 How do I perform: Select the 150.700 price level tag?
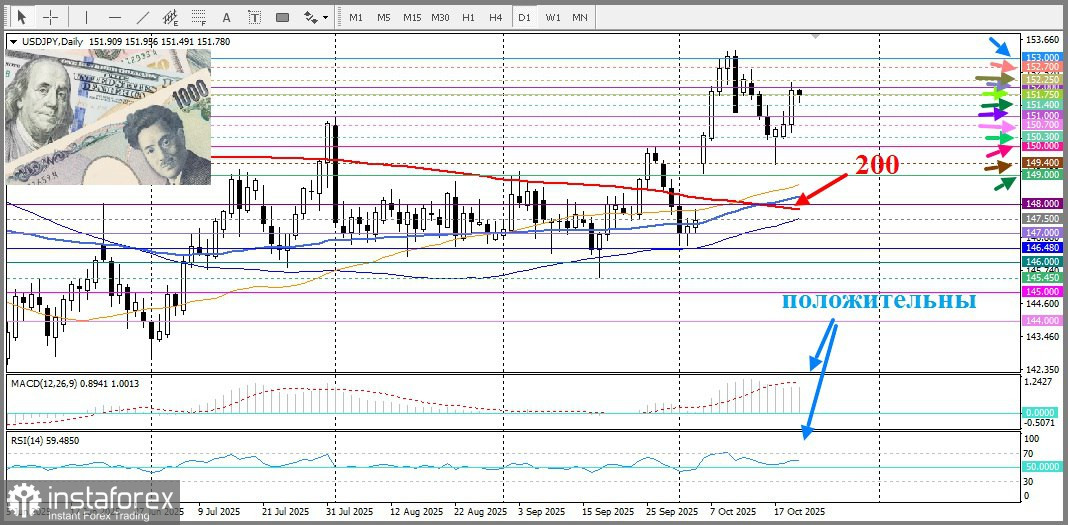coord(1041,125)
